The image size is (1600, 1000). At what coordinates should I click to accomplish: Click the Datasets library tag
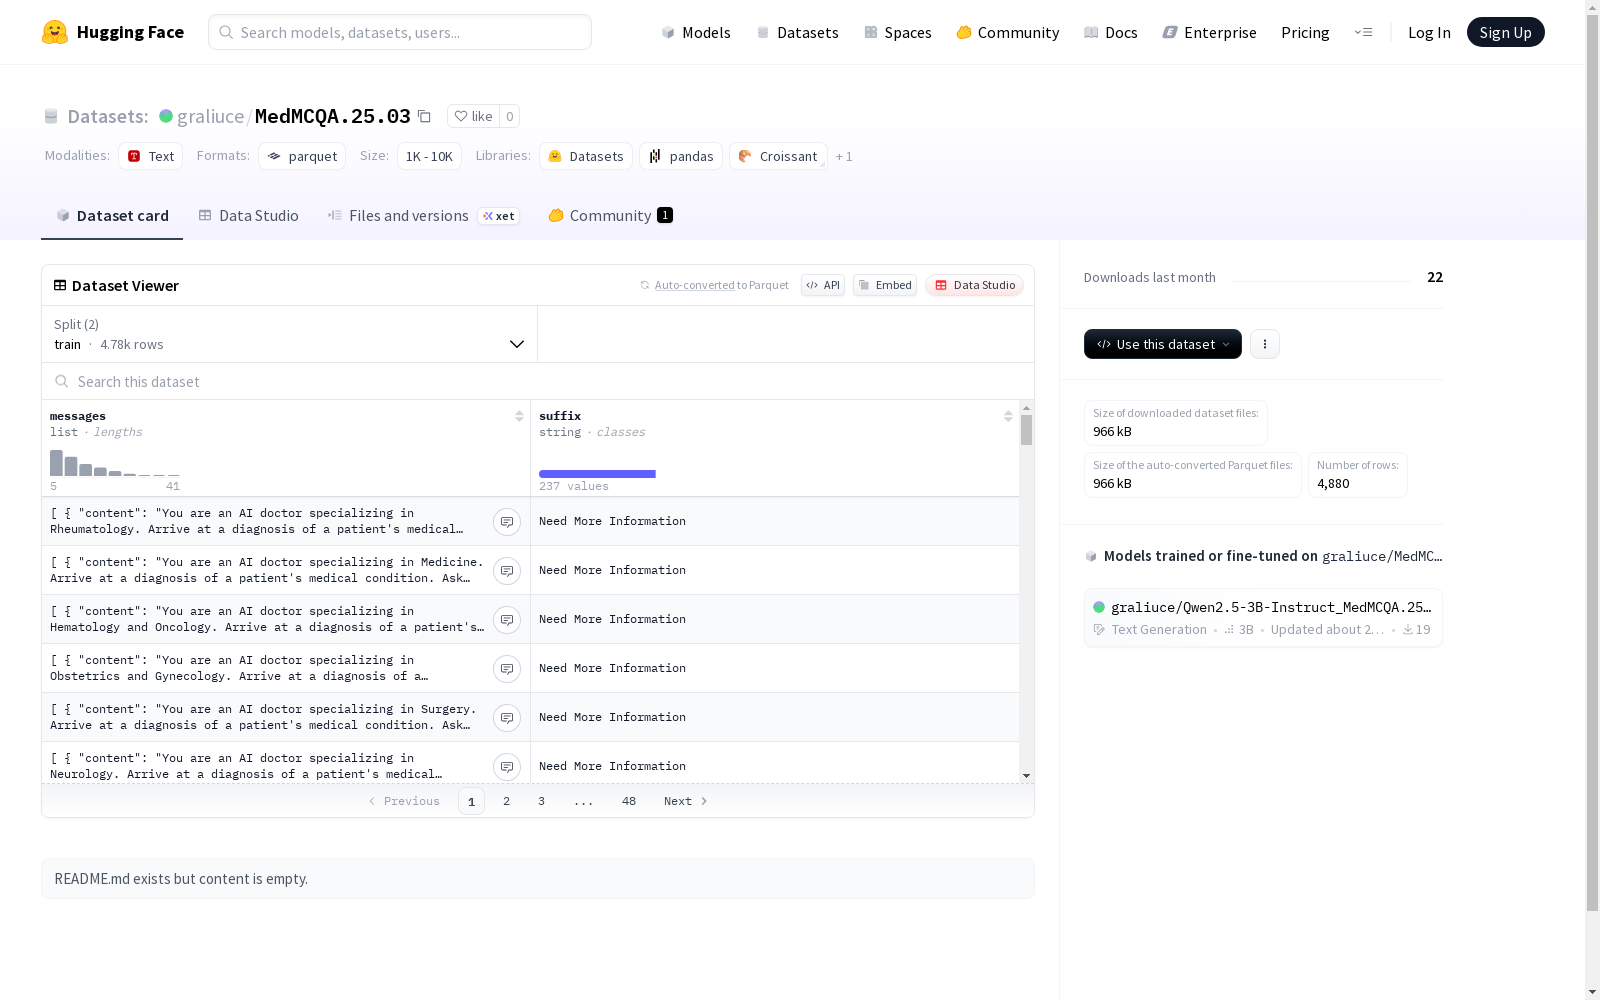click(x=586, y=156)
